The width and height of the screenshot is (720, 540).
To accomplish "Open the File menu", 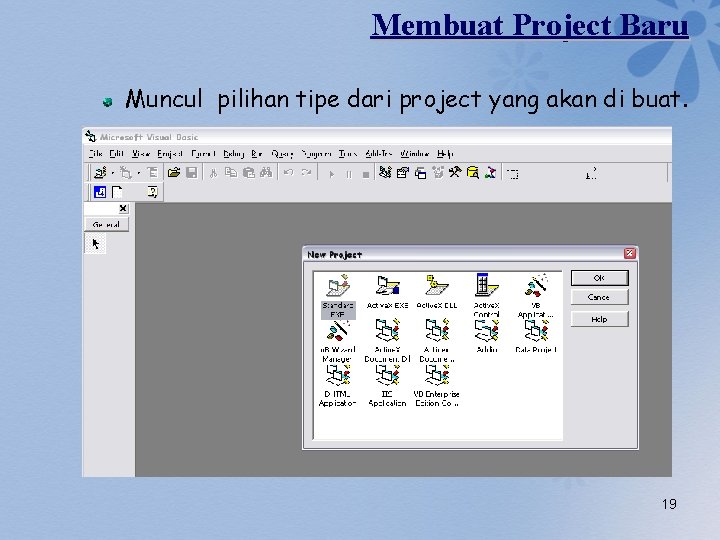I will pyautogui.click(x=96, y=153).
